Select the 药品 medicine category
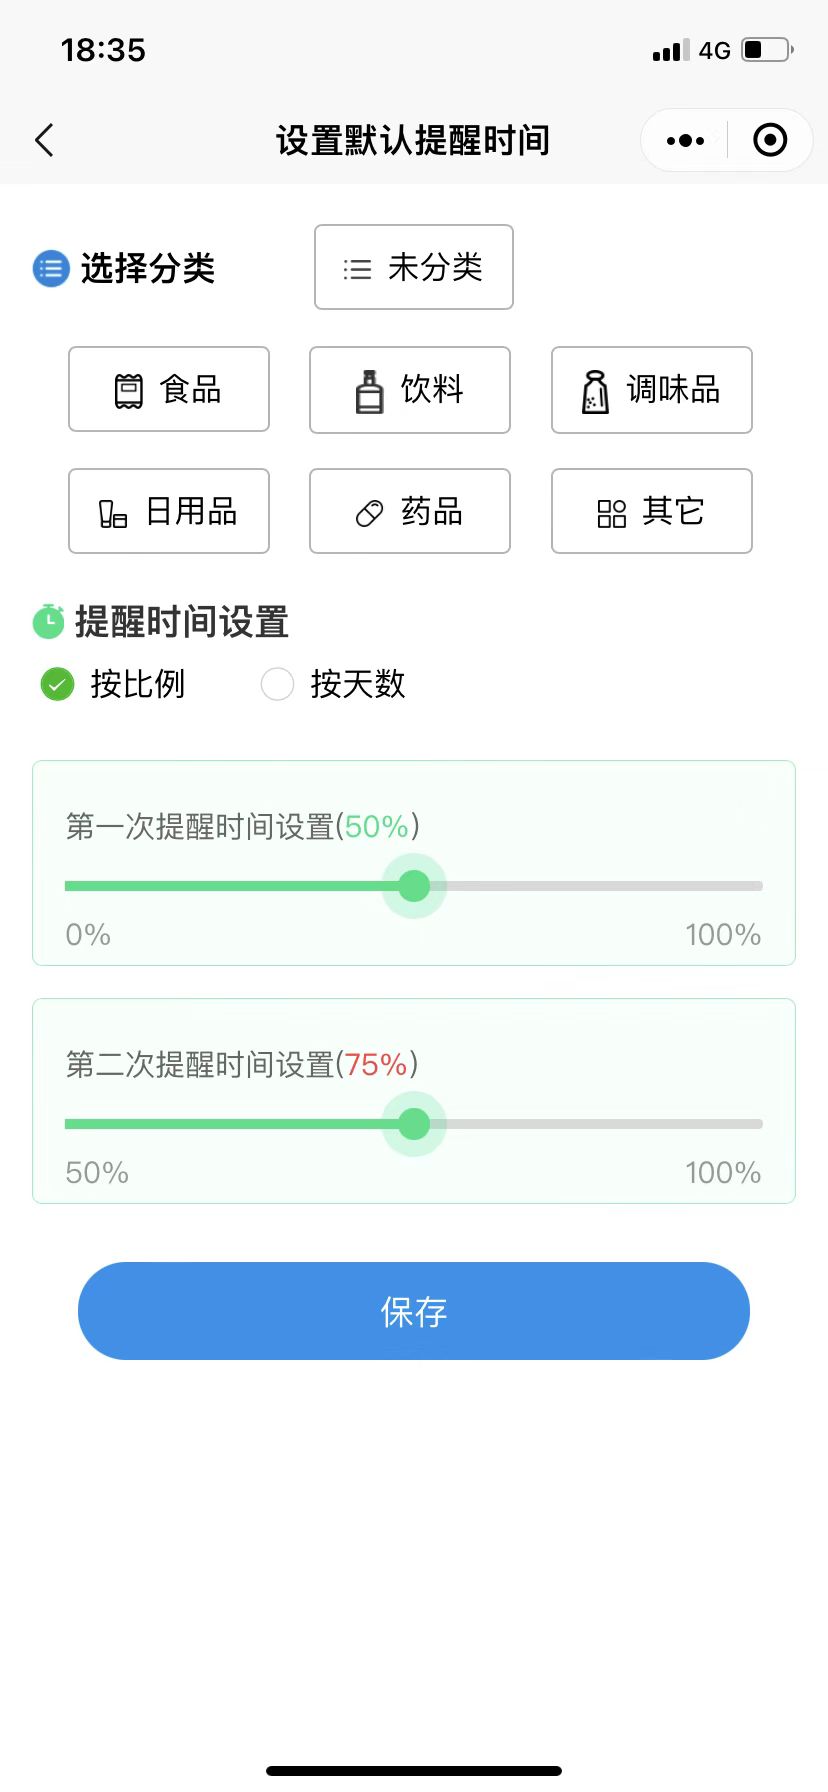This screenshot has height=1792, width=828. 410,511
